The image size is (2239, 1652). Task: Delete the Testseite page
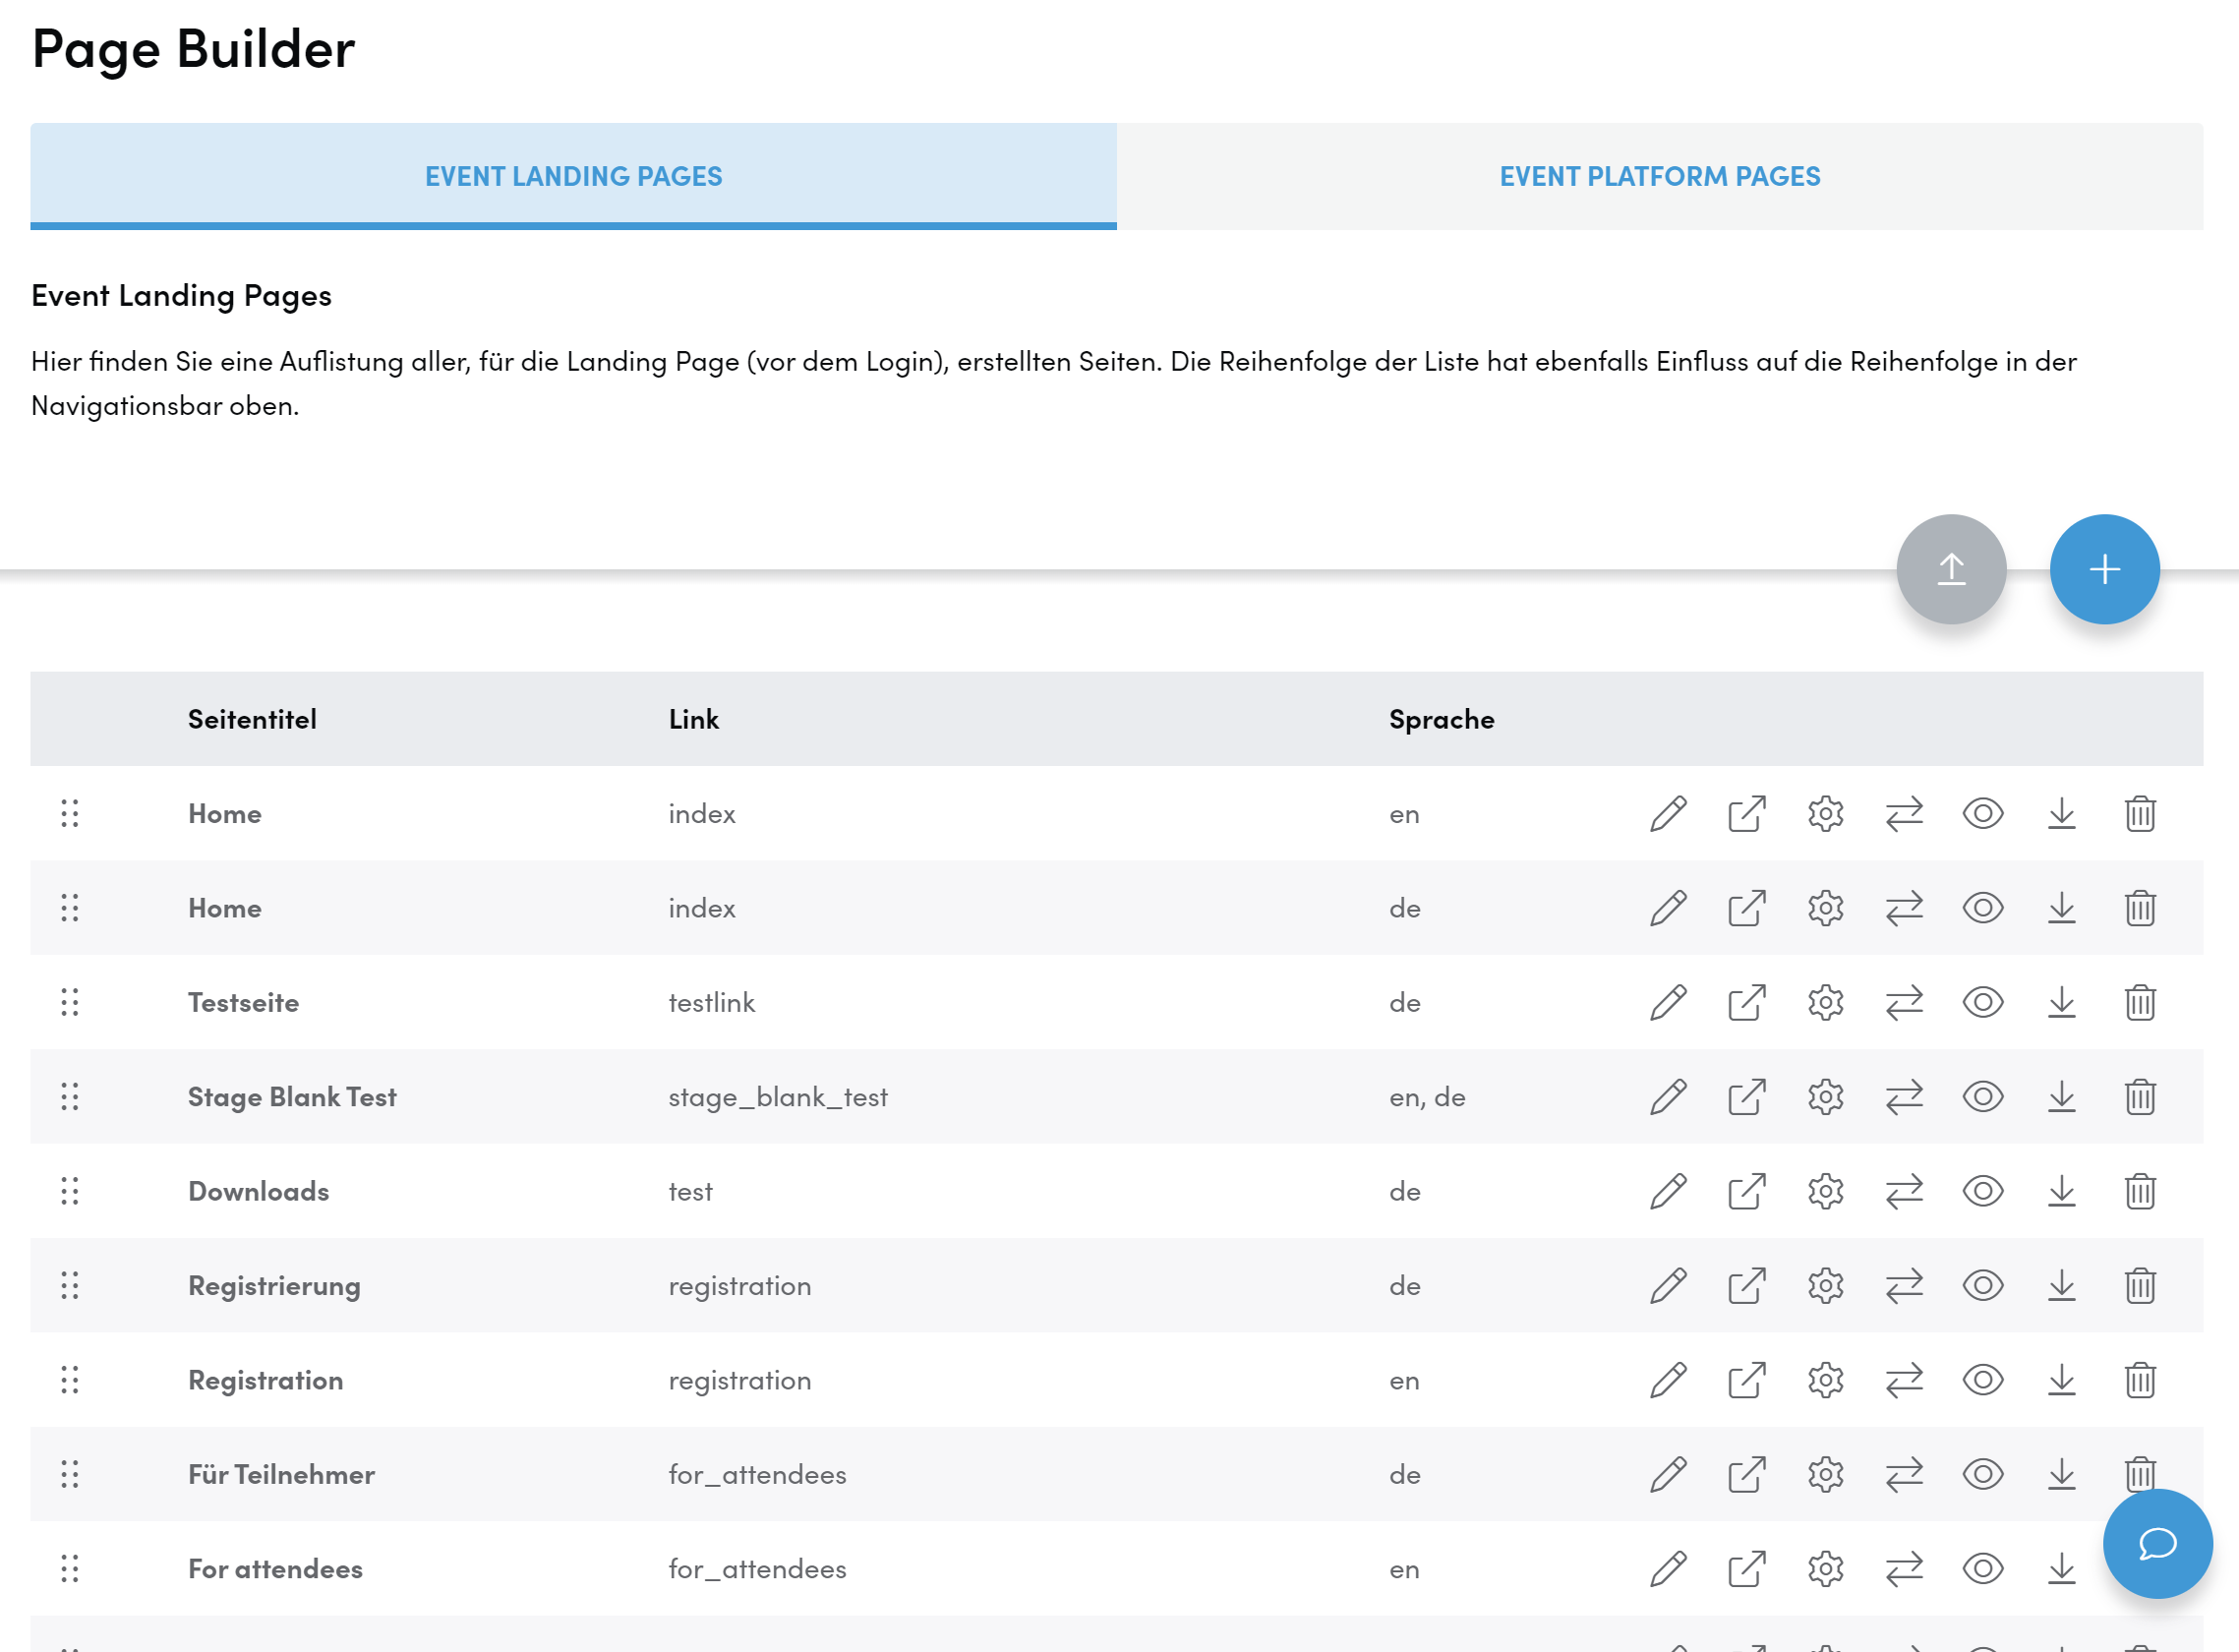click(2140, 1002)
